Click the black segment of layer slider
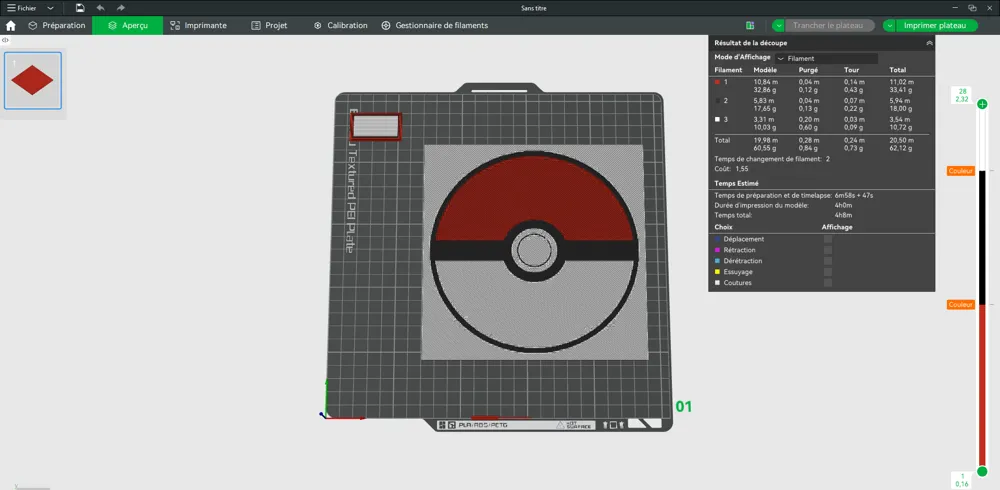Screen dimensions: 1000x490 (982, 237)
